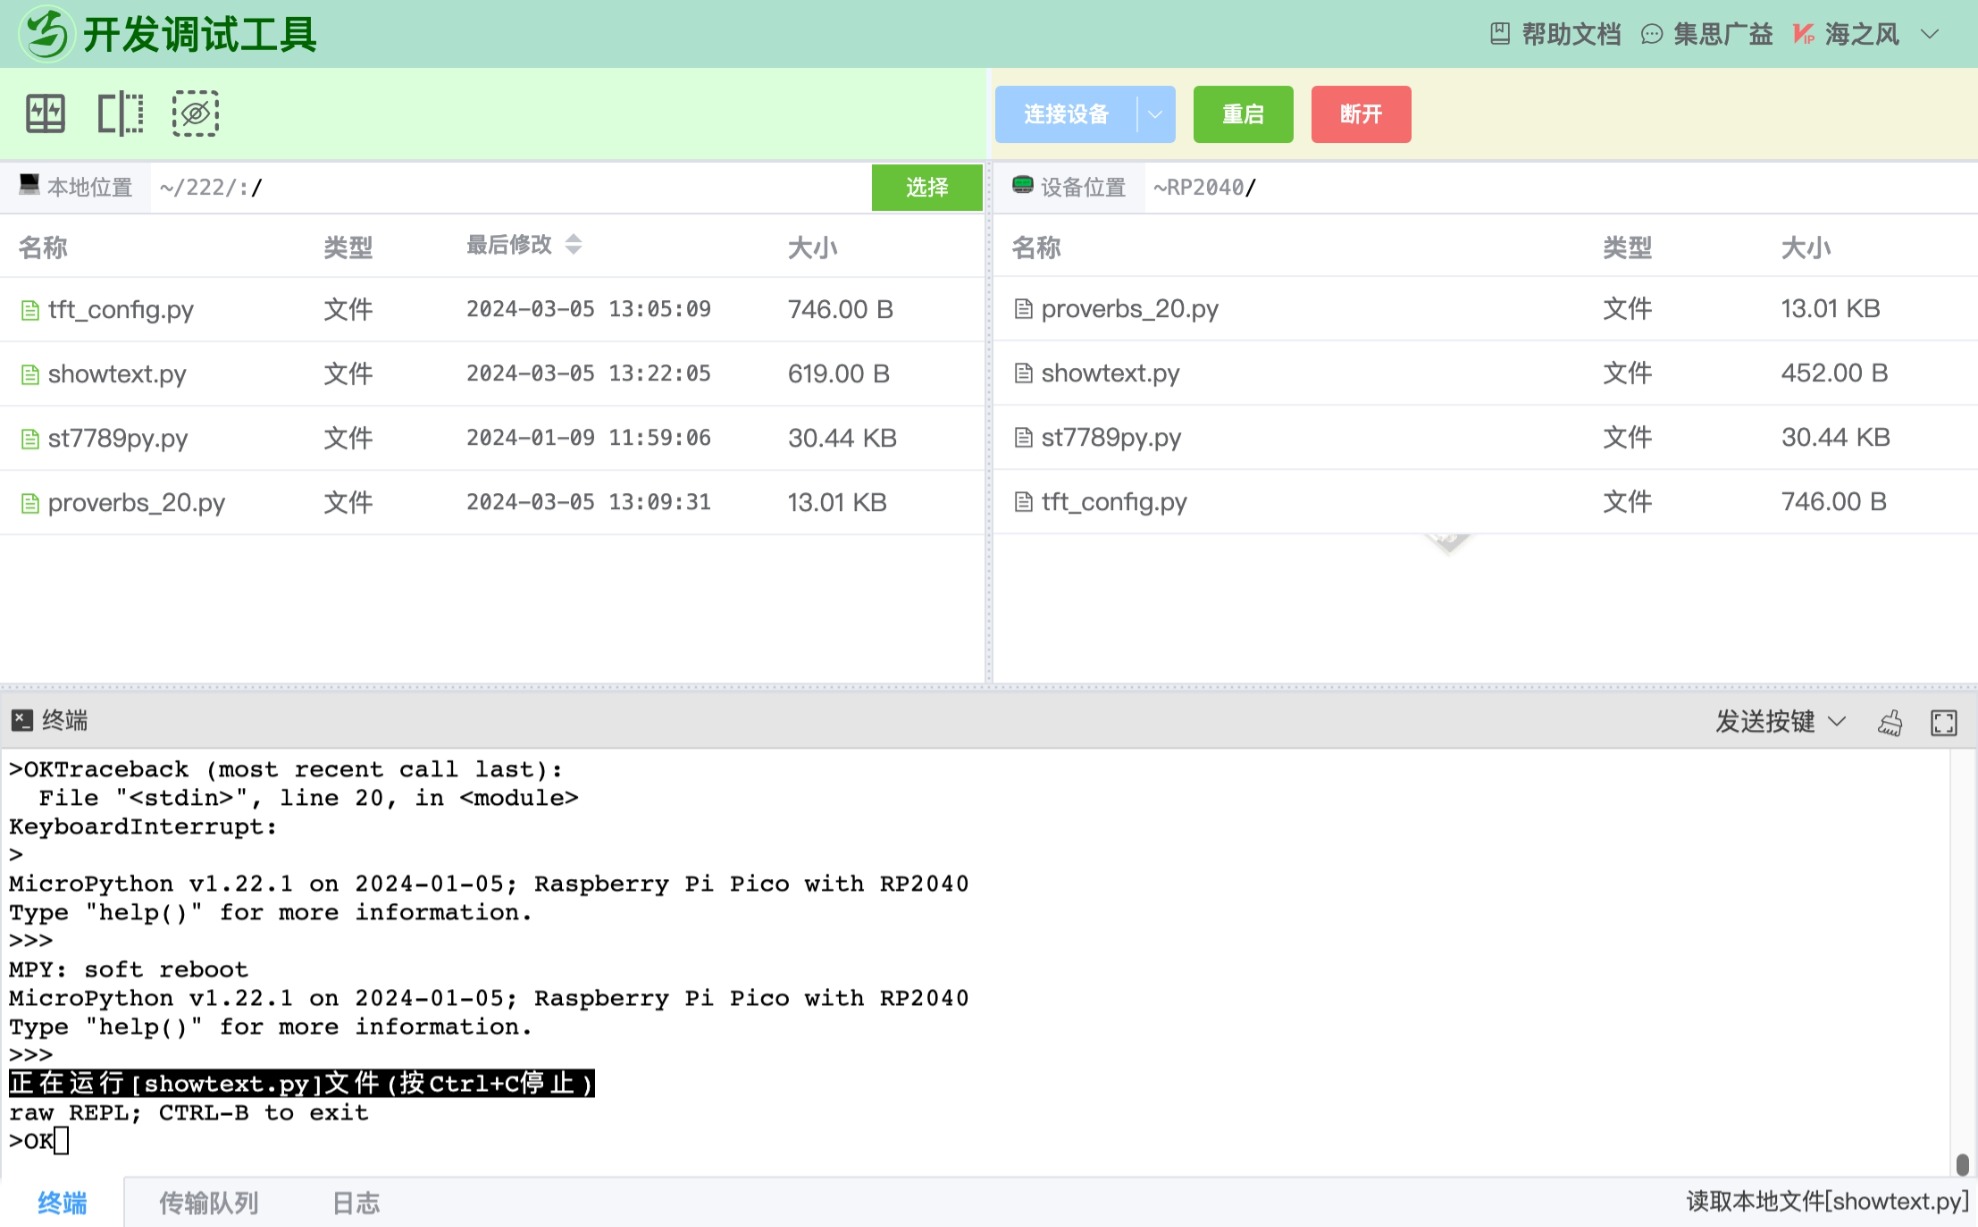
Task: Toggle the hidden files eye icon
Action: click(x=195, y=114)
